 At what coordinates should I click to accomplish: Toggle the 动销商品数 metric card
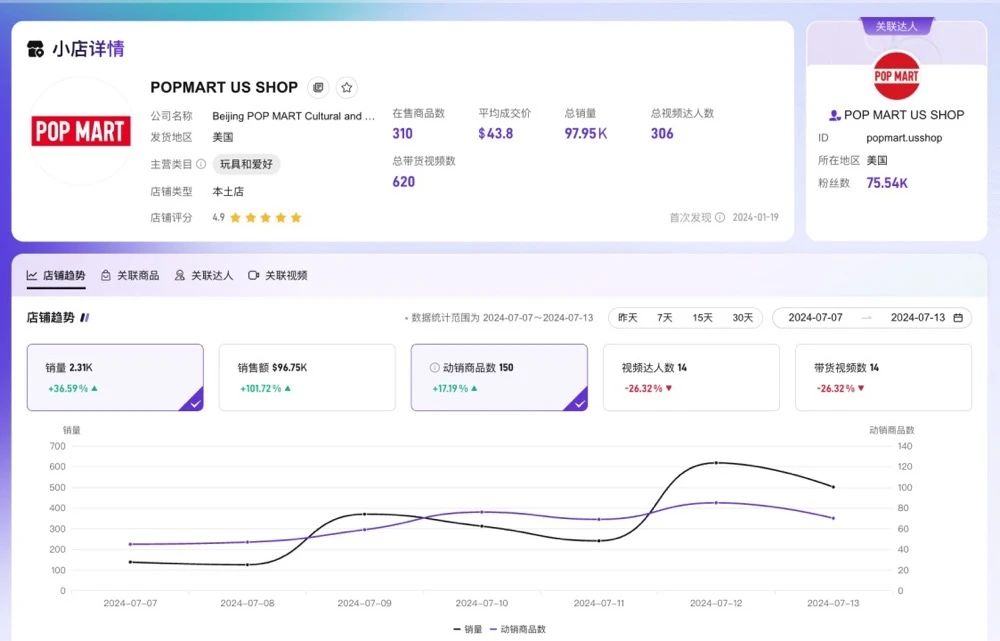[499, 377]
